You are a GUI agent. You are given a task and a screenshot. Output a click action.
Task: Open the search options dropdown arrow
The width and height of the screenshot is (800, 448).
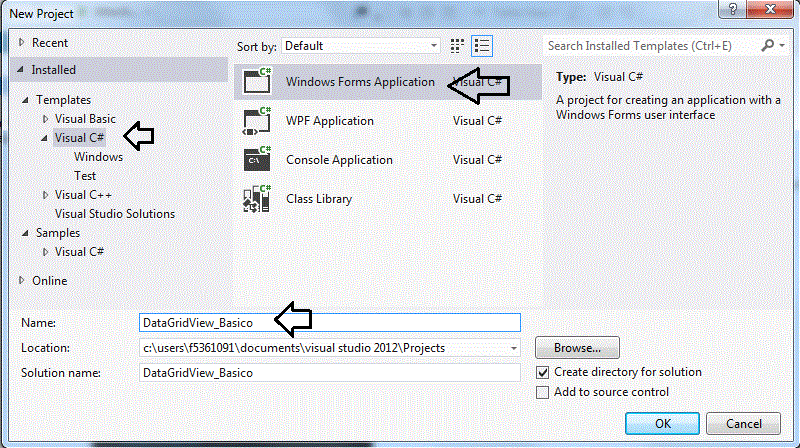pyautogui.click(x=782, y=46)
